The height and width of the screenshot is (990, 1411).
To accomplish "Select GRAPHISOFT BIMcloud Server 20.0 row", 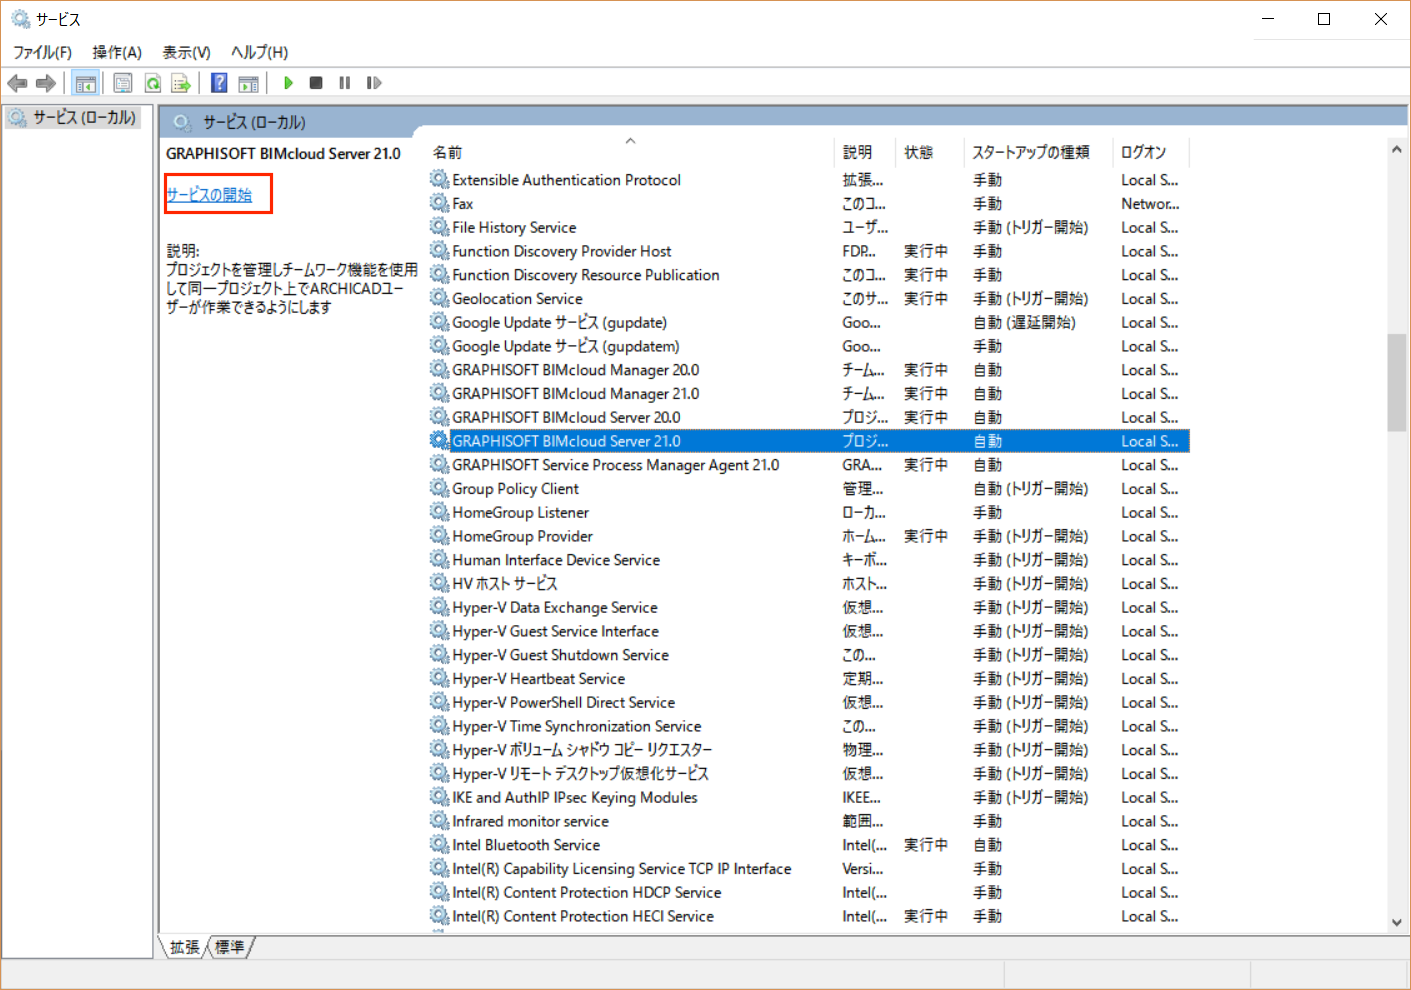I will [809, 417].
